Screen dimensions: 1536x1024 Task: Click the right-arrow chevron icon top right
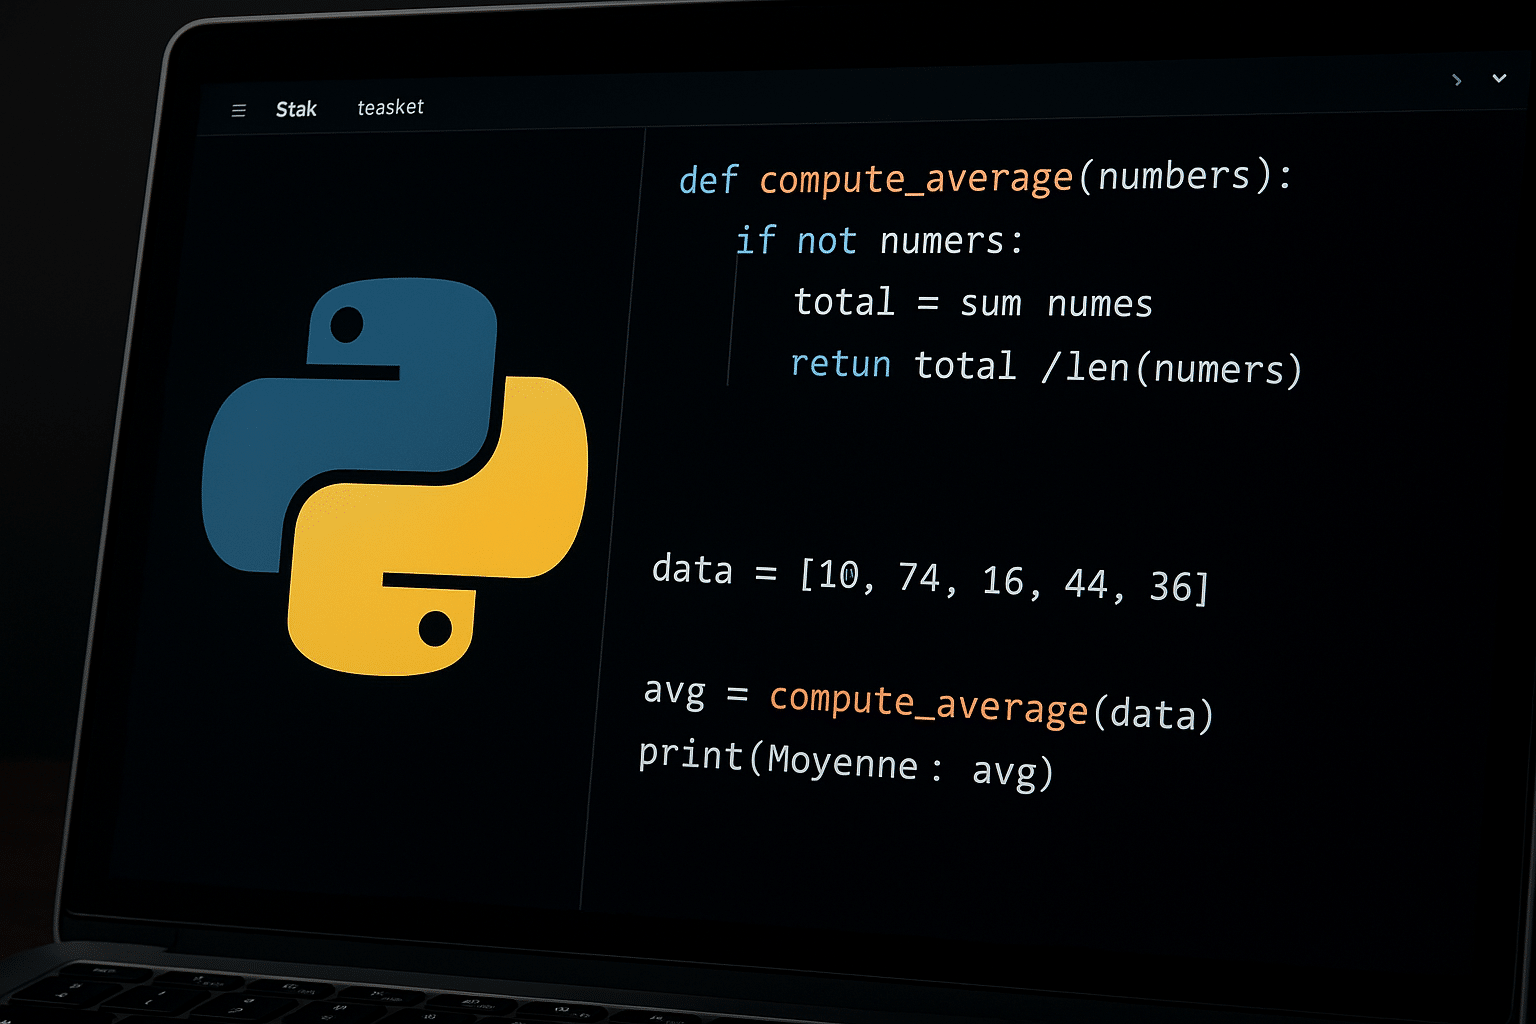point(1457,80)
